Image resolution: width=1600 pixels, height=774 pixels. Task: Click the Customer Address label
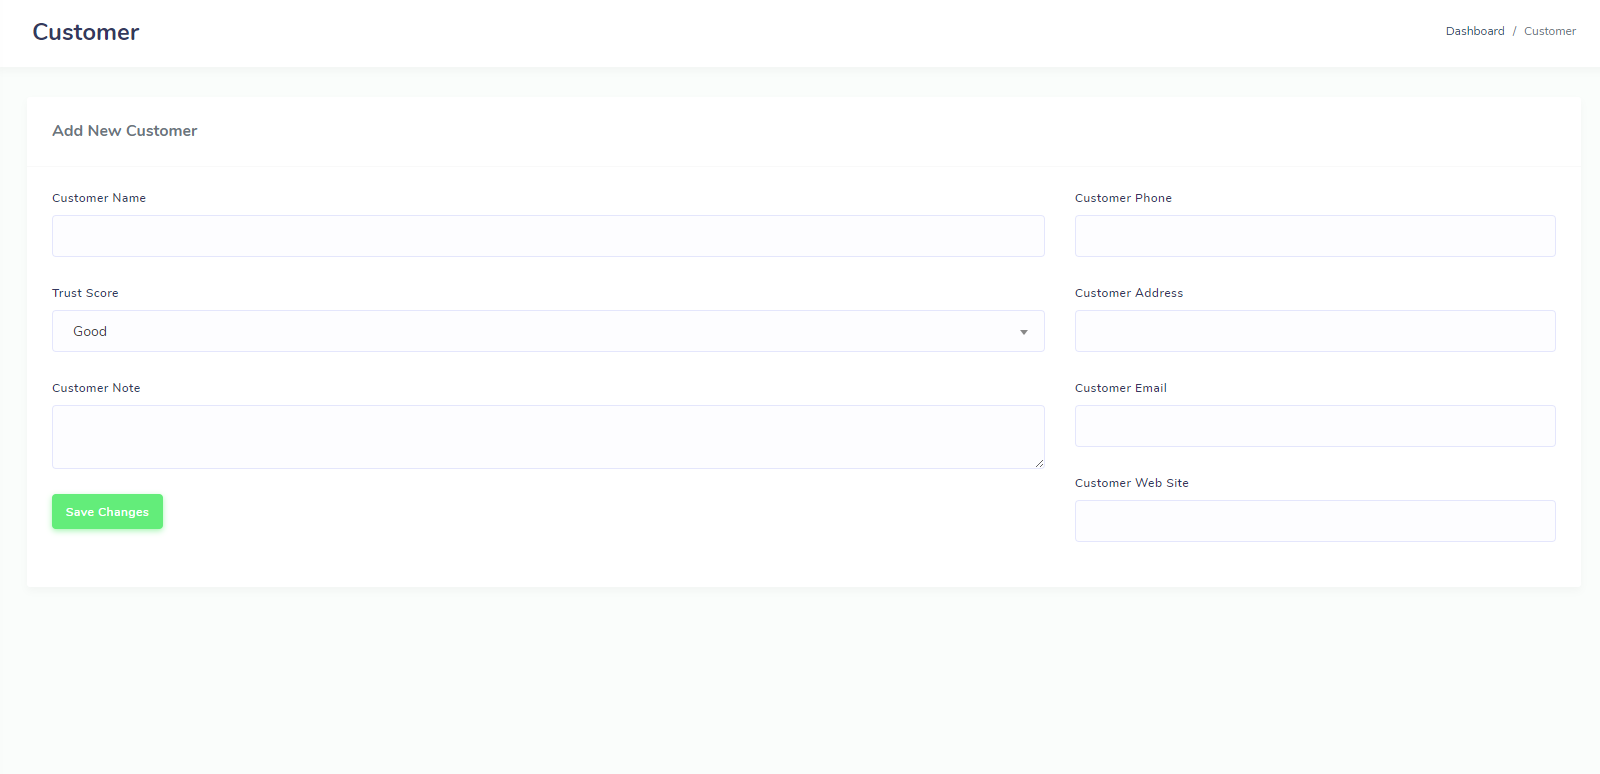[1128, 293]
